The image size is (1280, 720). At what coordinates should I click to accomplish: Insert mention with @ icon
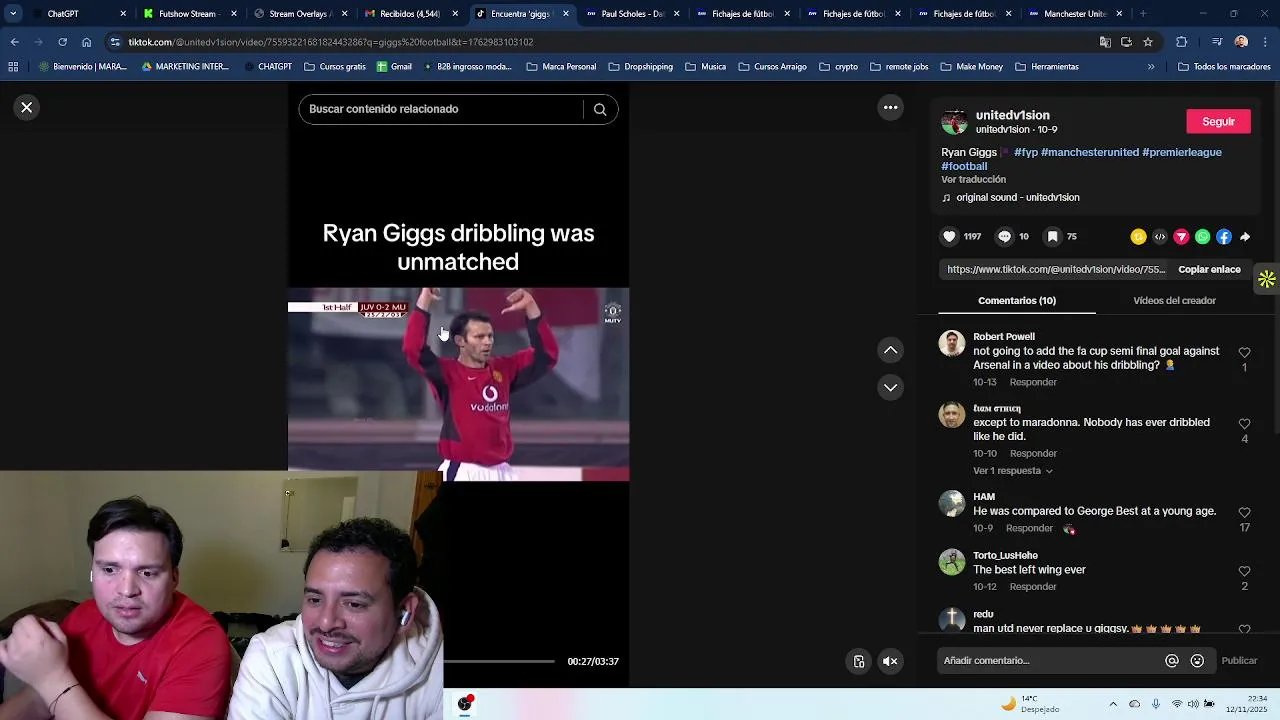1172,661
